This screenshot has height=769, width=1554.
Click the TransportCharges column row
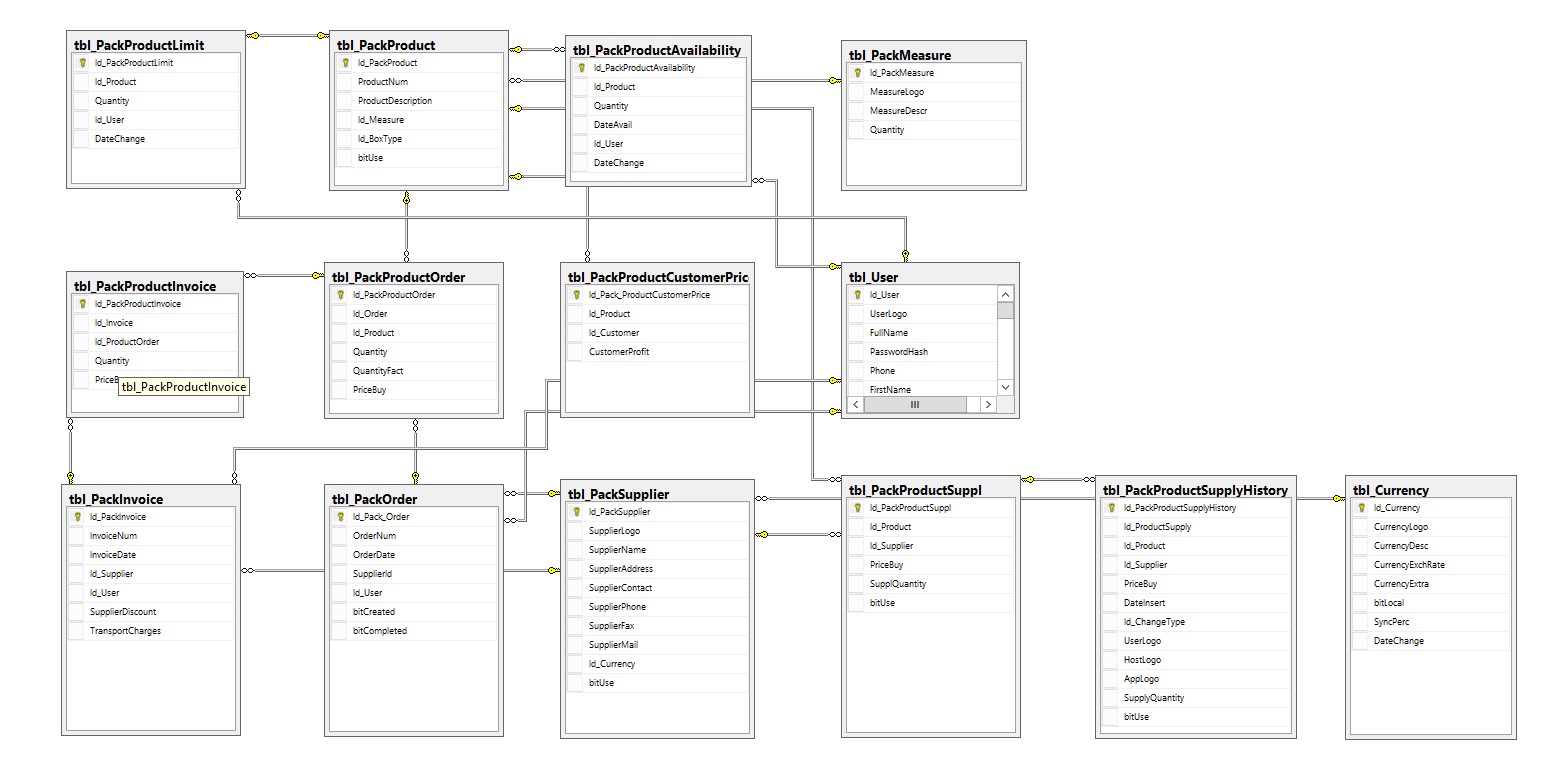[150, 631]
